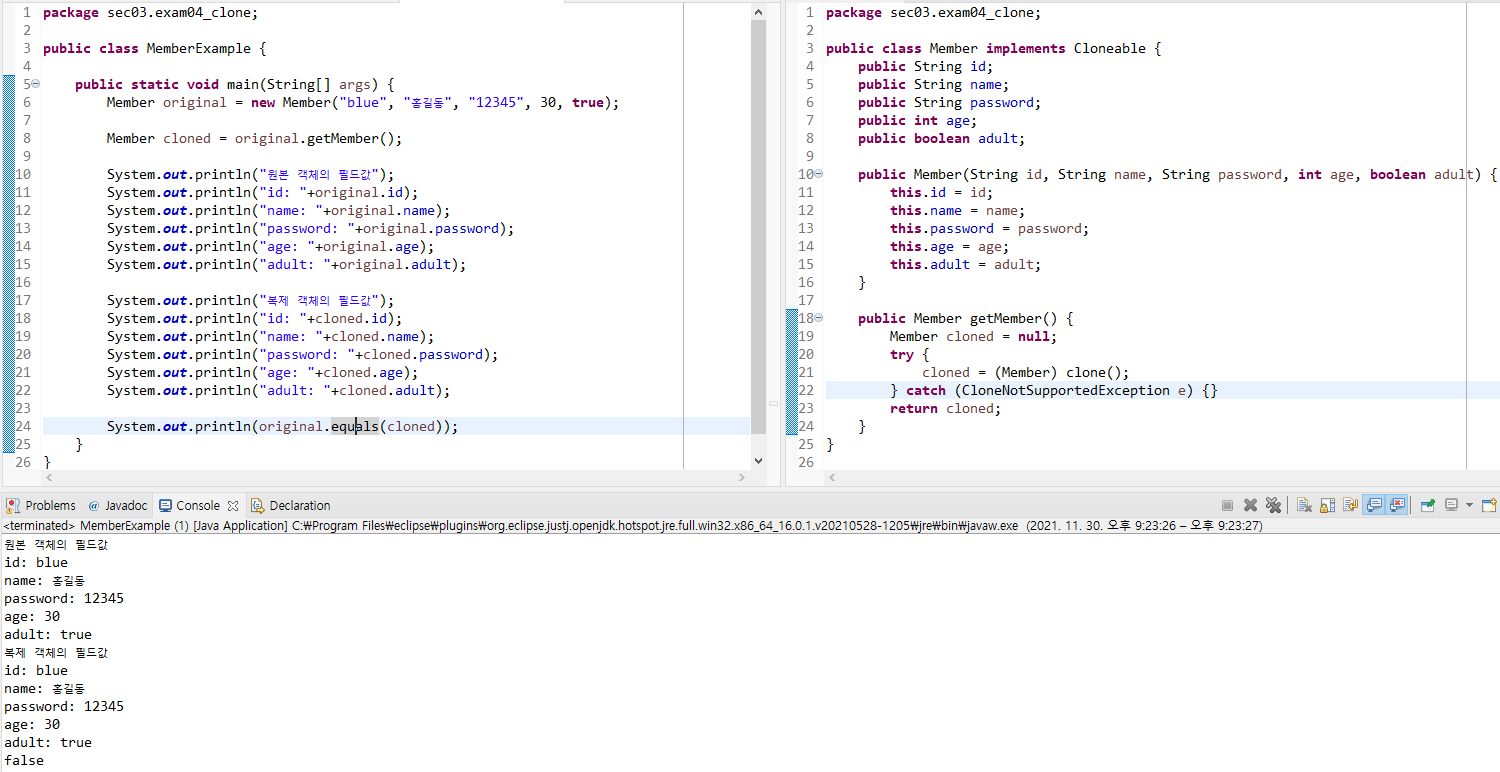Collapse the Member constructor fold at line 10
This screenshot has width=1500, height=772.
(x=819, y=175)
